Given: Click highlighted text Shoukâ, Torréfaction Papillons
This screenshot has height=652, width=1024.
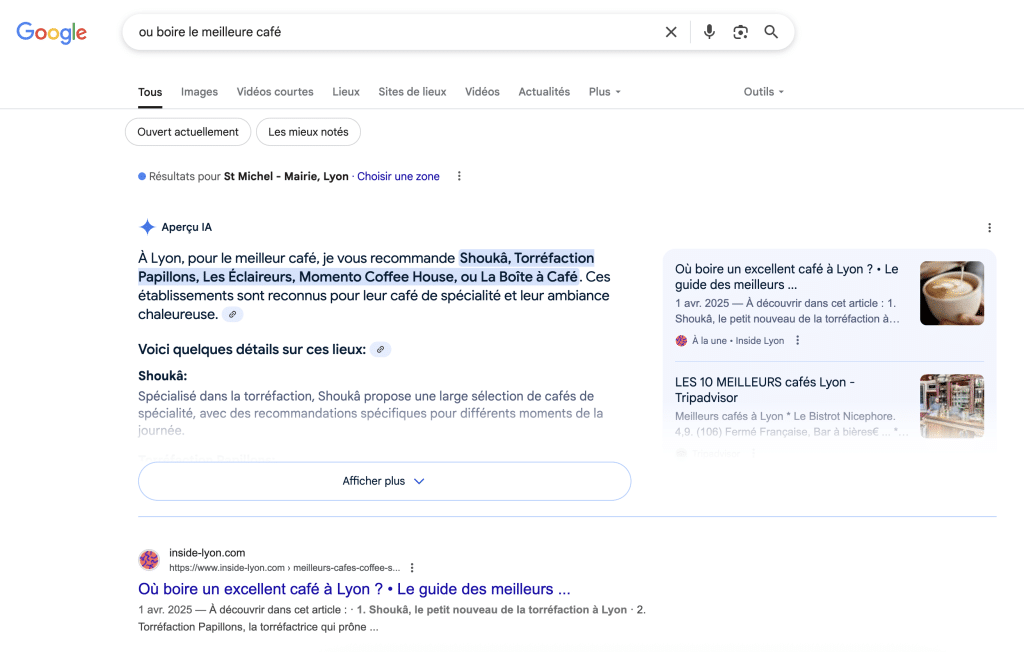Looking at the screenshot, I should click(x=366, y=267).
